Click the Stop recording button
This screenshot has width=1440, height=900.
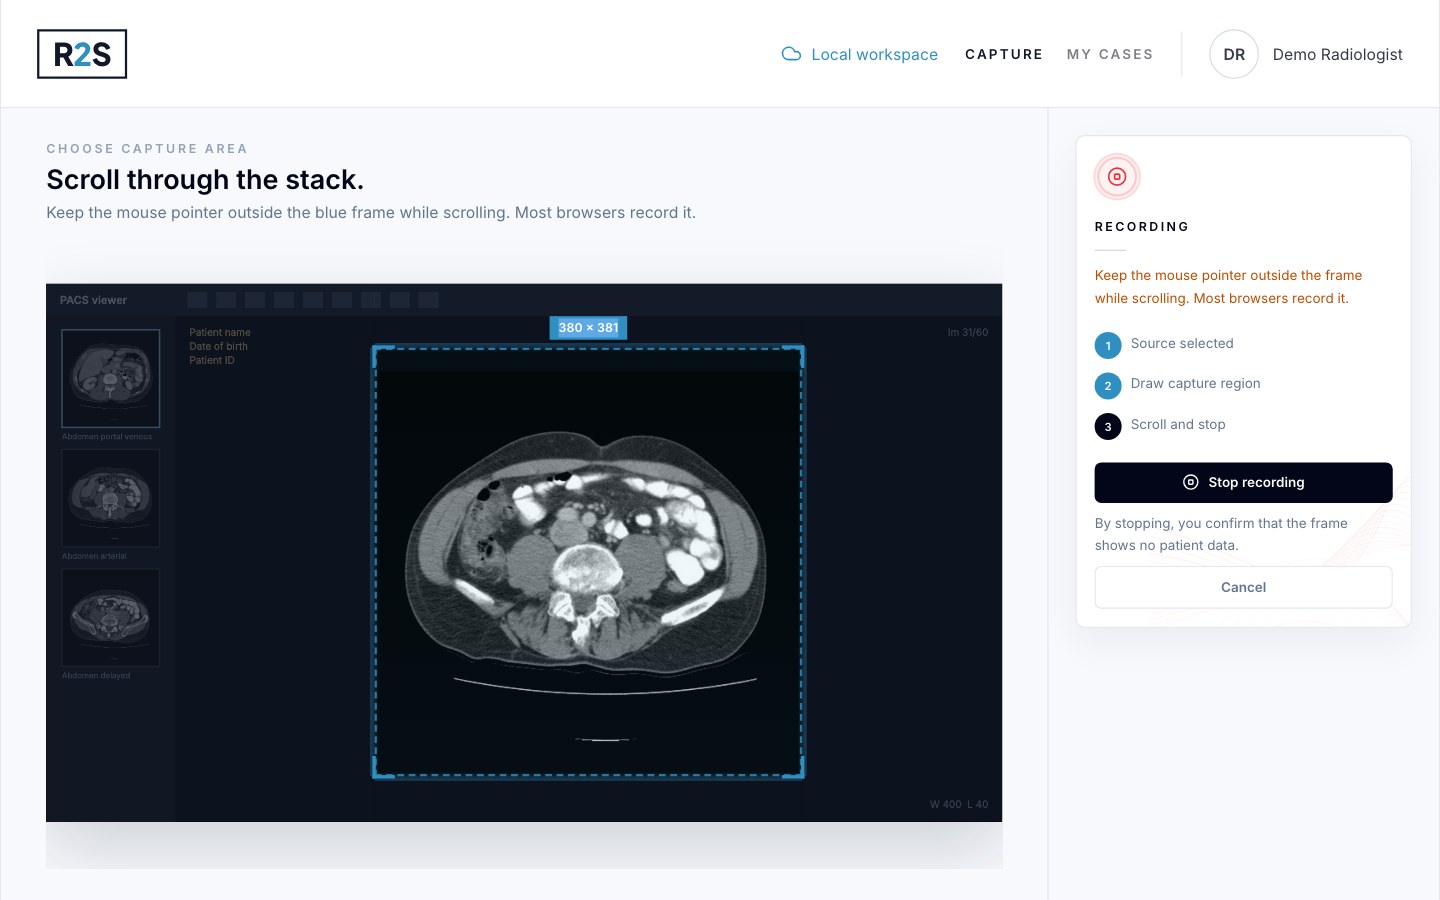tap(1243, 482)
